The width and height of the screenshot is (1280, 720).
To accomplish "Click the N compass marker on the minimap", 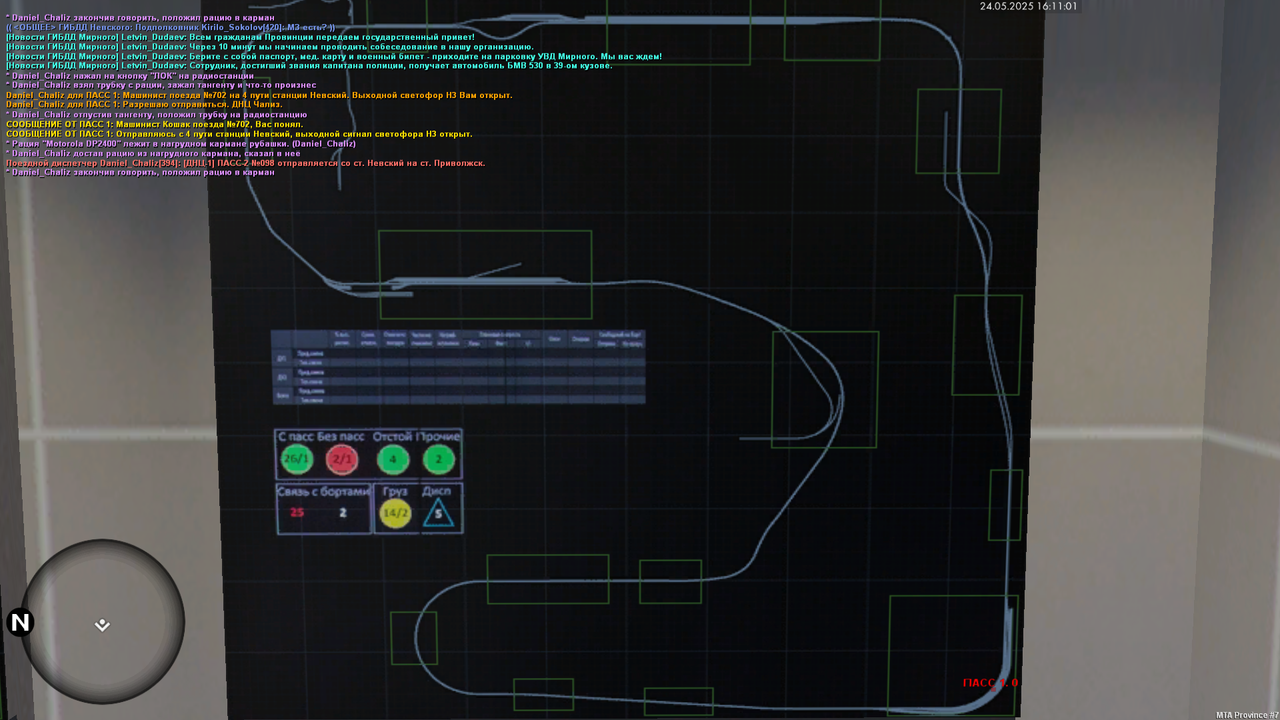I will [x=20, y=623].
